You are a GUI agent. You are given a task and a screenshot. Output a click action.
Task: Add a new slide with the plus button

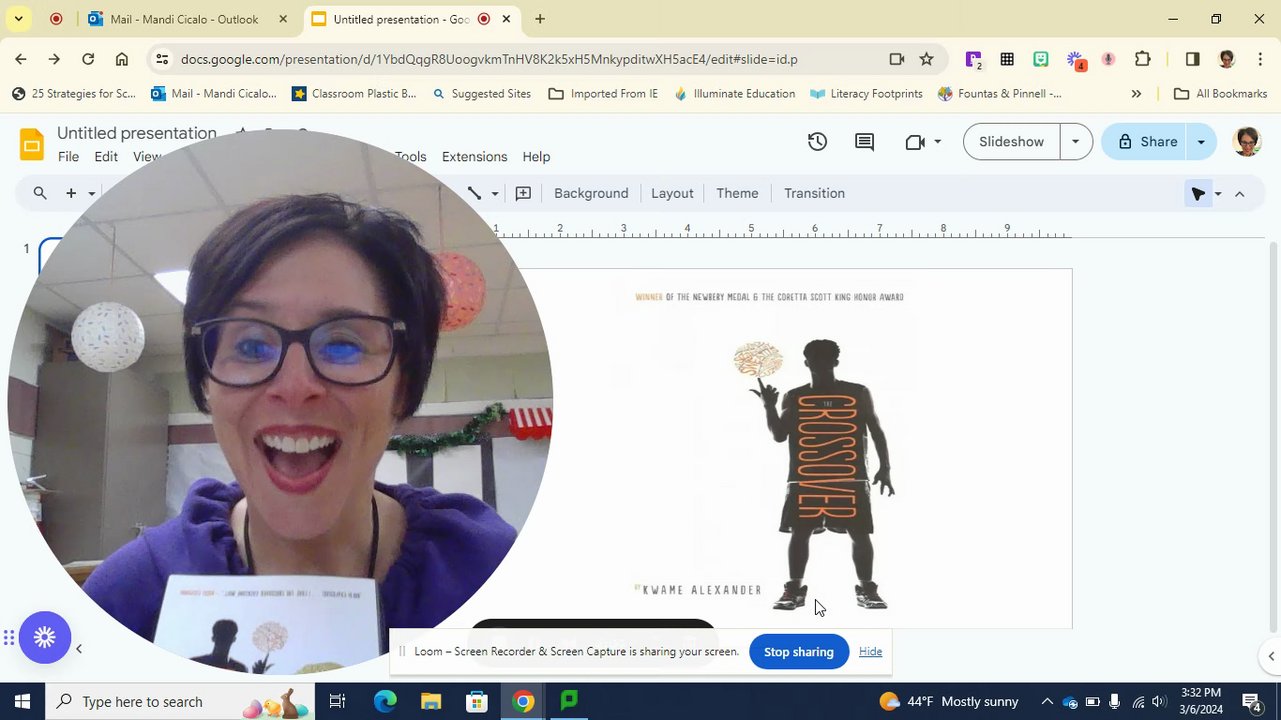pos(71,193)
